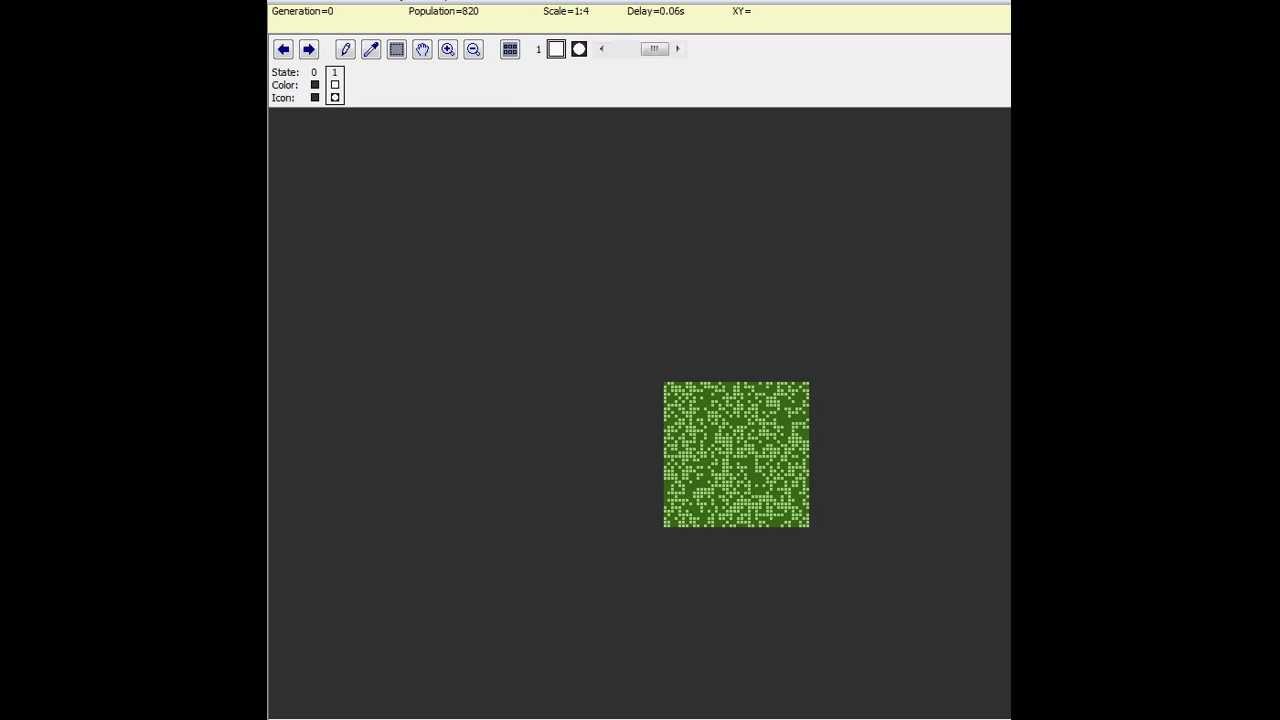1280x720 pixels.
Task: Click the green random cell pattern
Action: pos(736,454)
